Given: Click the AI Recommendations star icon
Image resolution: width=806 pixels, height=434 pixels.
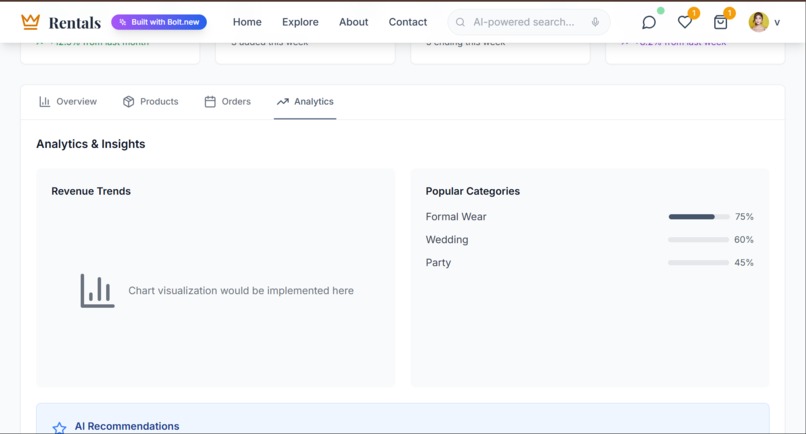Looking at the screenshot, I should point(59,427).
